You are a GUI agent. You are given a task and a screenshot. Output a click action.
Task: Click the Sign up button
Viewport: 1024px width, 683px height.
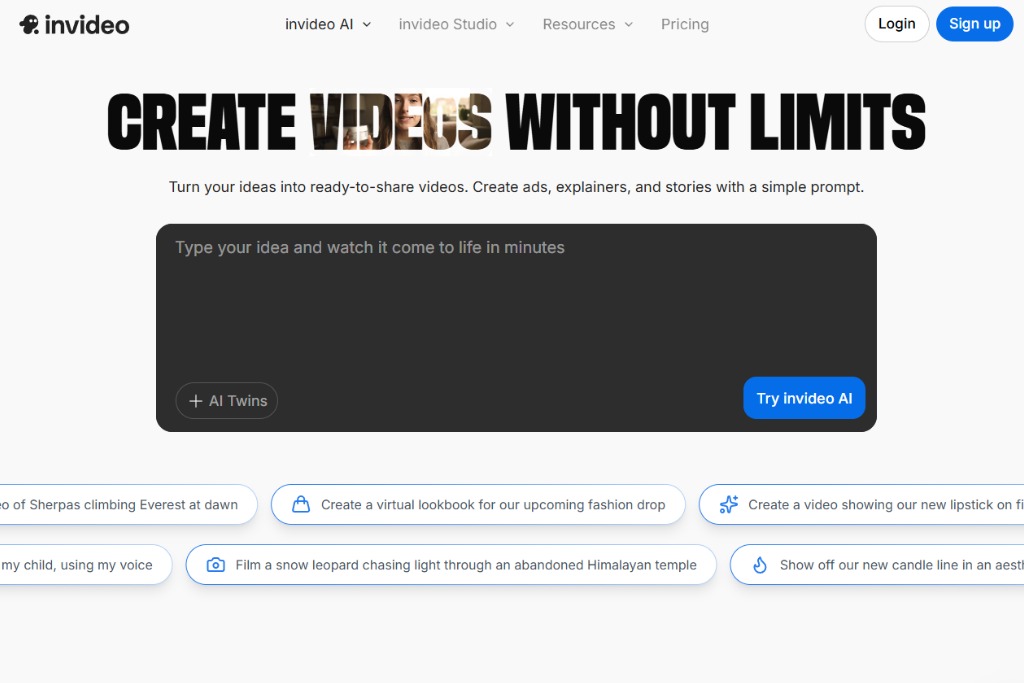point(974,24)
